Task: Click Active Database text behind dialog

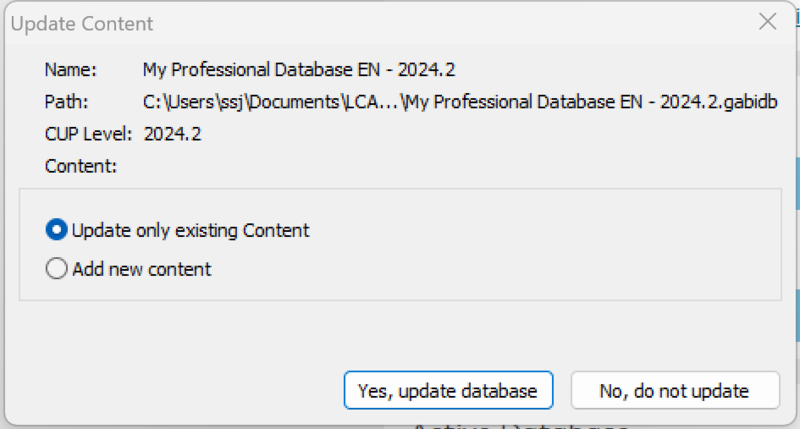Action: click(x=520, y=424)
